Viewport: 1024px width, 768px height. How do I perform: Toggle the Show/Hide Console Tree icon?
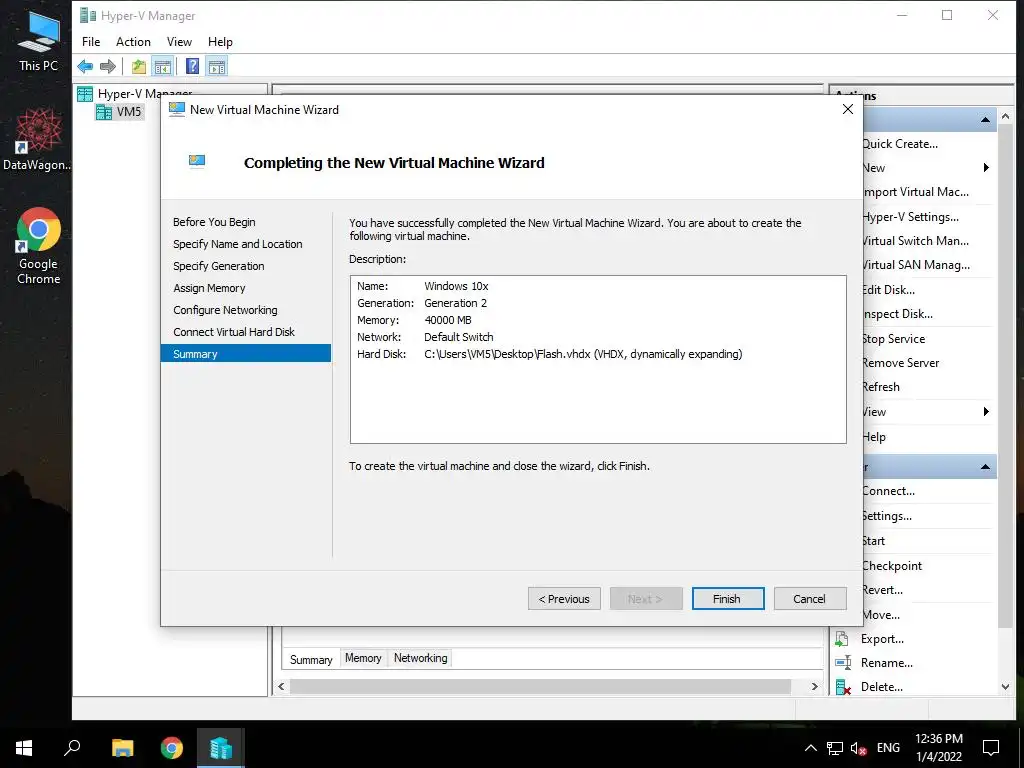[162, 66]
